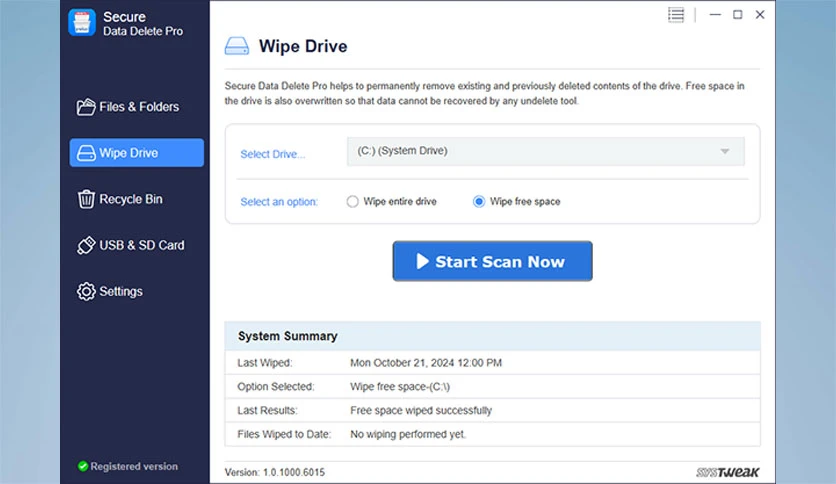836x484 pixels.
Task: Click the Files Wiped to Date: label
Action: (x=284, y=434)
